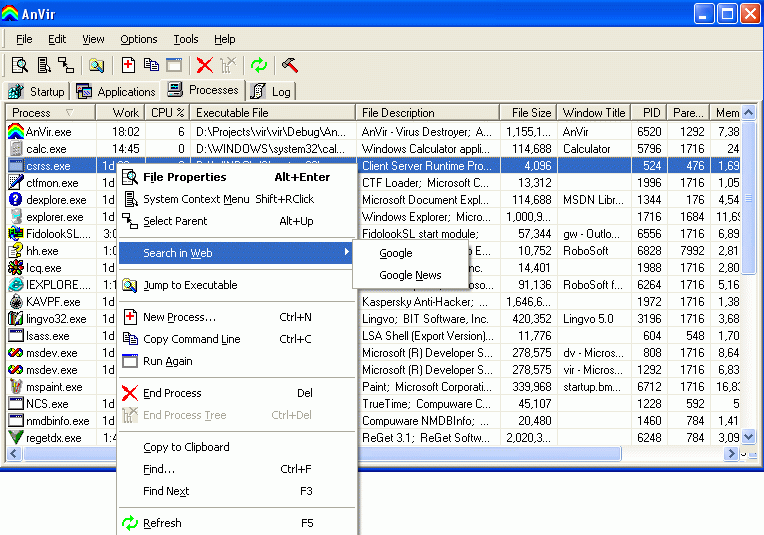The image size is (764, 535).
Task: Click vertical scrollbar down arrow
Action: click(749, 437)
